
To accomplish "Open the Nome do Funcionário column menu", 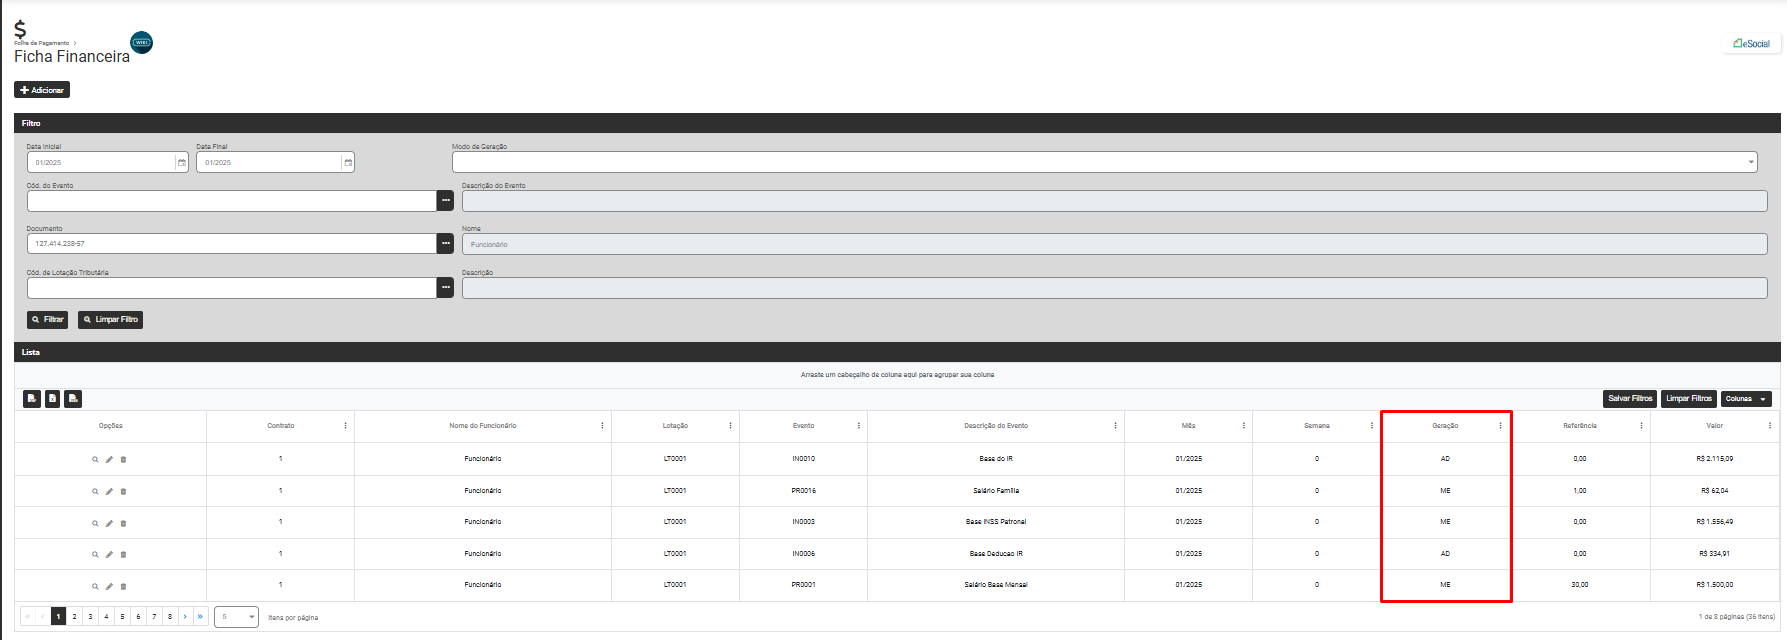I will (602, 426).
